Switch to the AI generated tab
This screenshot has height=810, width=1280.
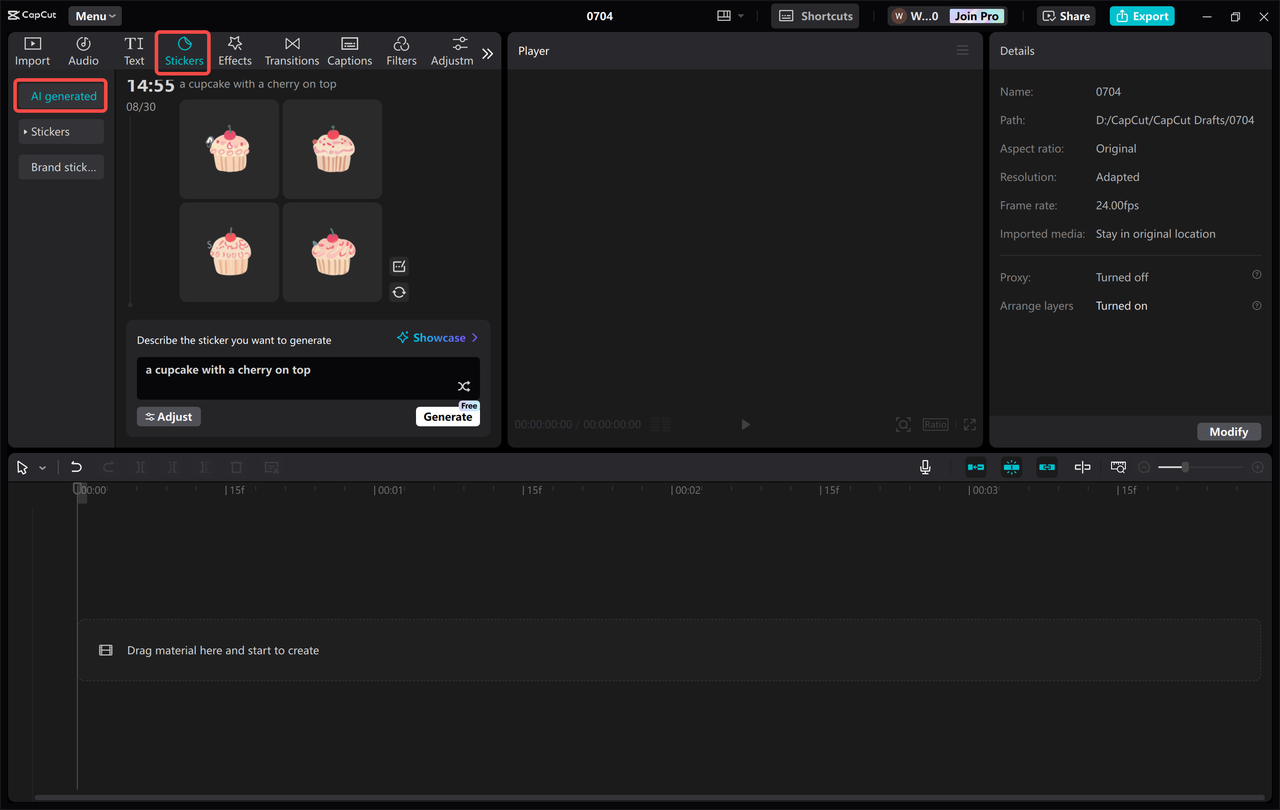(60, 95)
